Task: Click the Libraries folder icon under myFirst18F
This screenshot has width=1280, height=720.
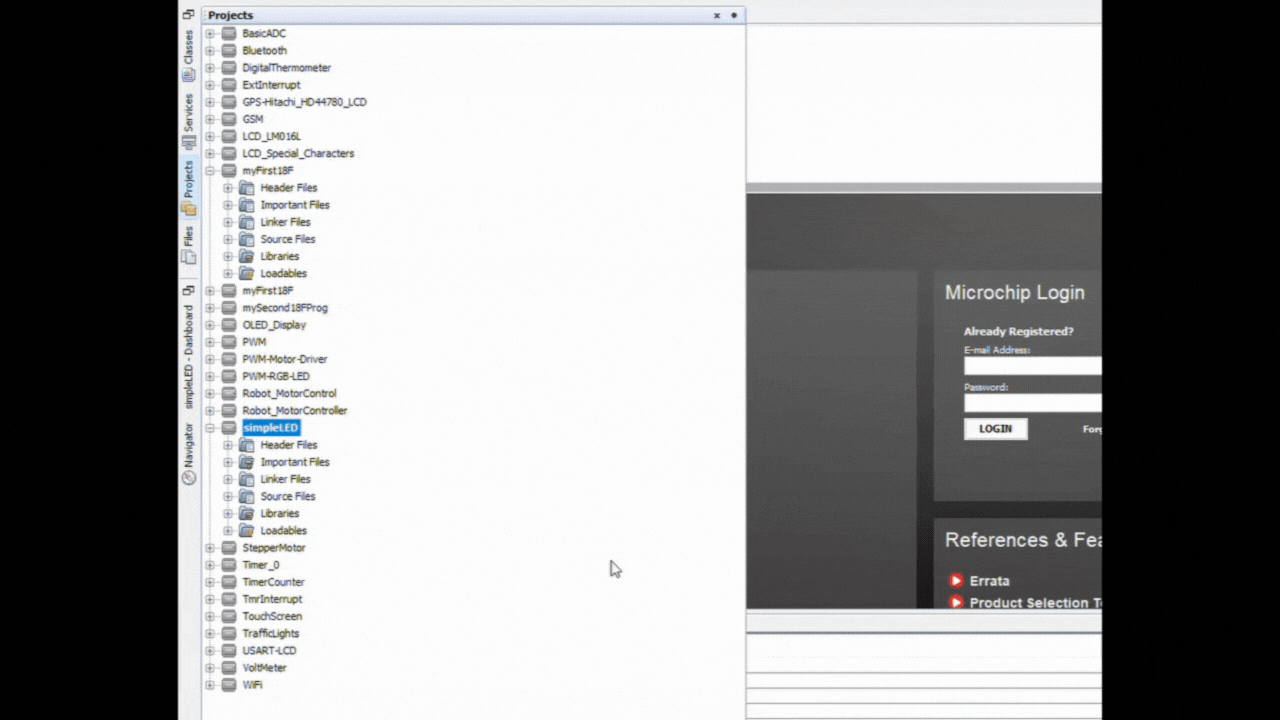Action: pos(246,257)
